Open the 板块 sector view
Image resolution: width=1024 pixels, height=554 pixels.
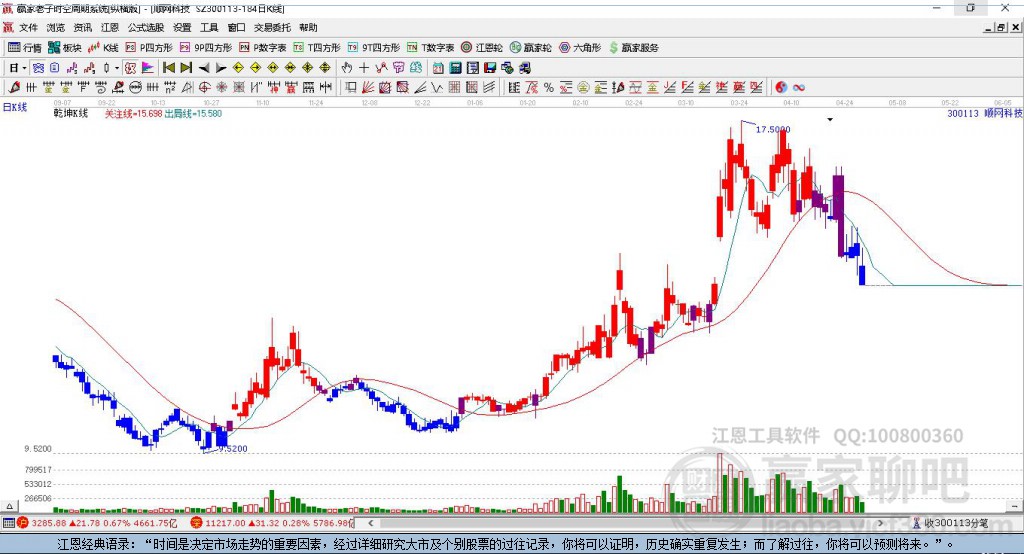(64, 48)
